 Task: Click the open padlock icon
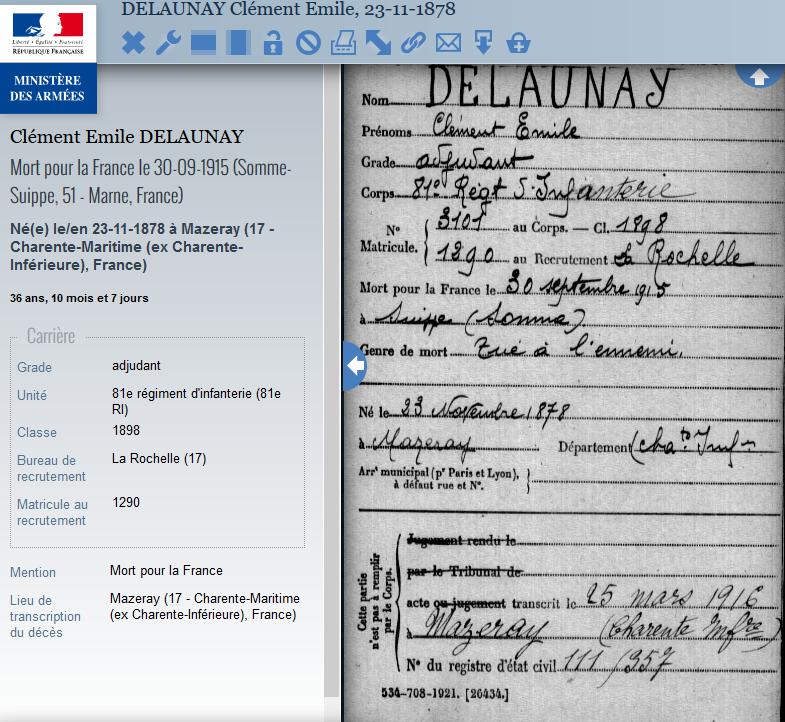tap(273, 43)
